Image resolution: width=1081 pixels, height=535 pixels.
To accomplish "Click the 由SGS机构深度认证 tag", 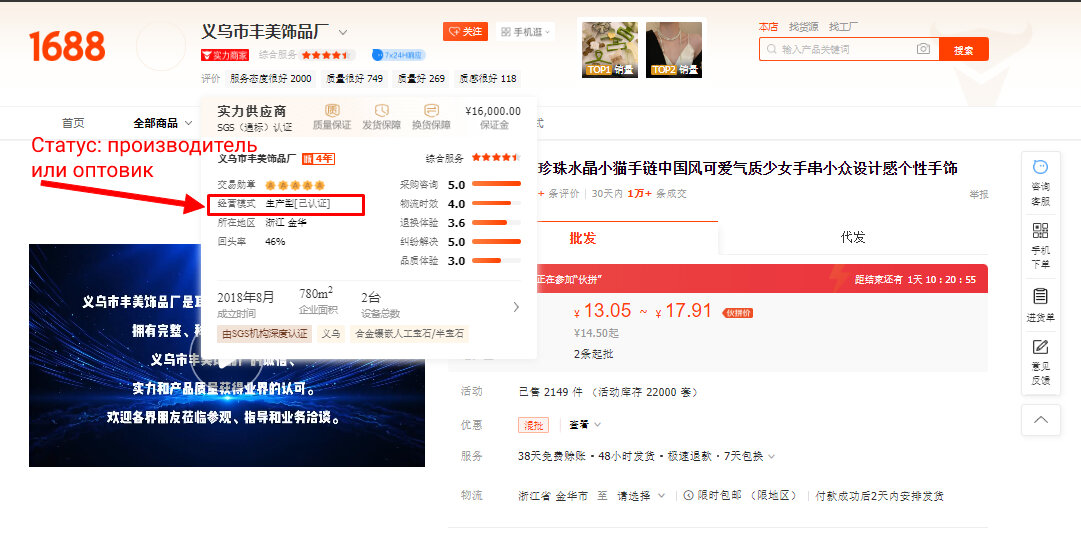I will point(265,334).
